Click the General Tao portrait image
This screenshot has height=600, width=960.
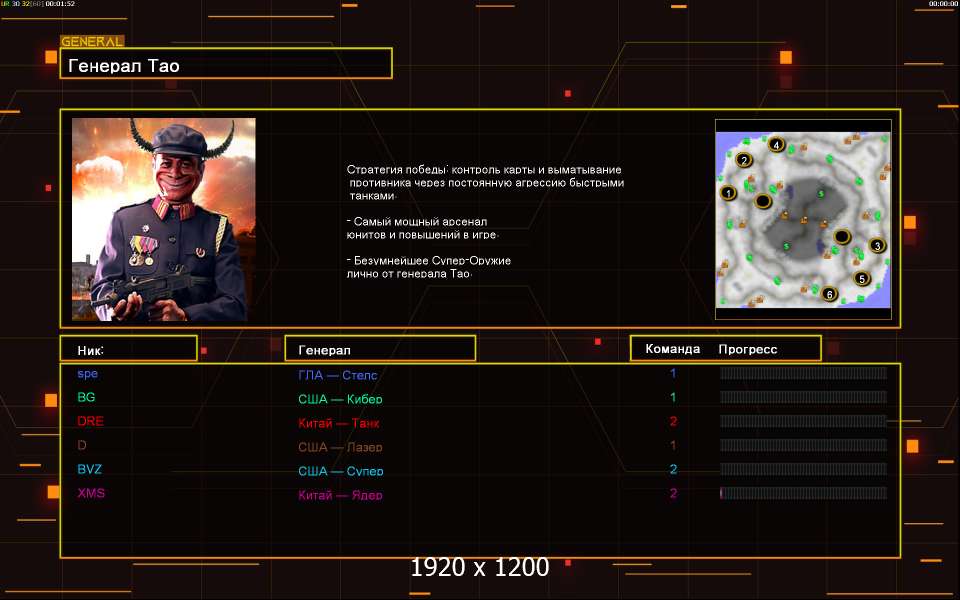[164, 219]
